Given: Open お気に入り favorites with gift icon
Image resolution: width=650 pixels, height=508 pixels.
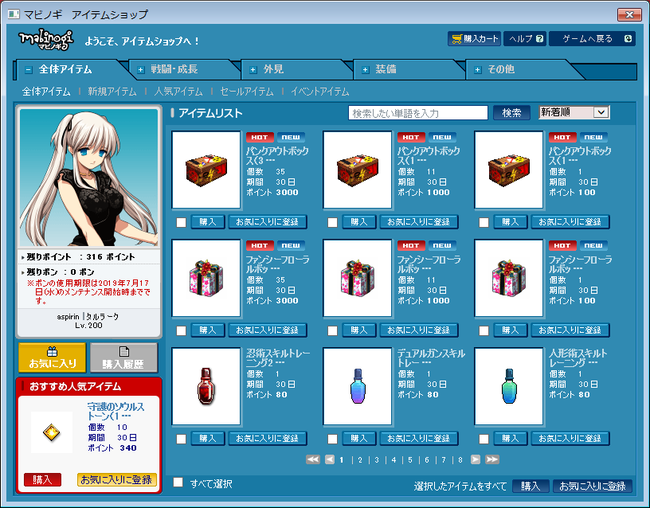Looking at the screenshot, I should 52,357.
